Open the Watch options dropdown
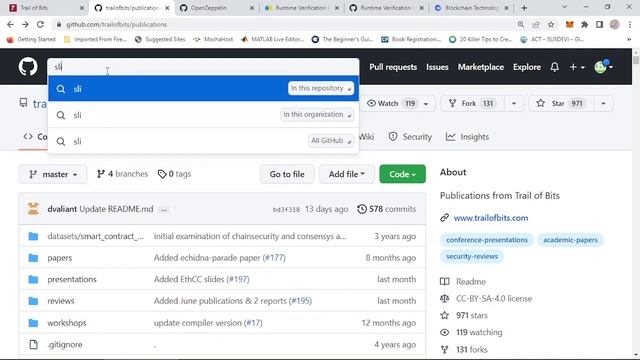 coord(426,104)
